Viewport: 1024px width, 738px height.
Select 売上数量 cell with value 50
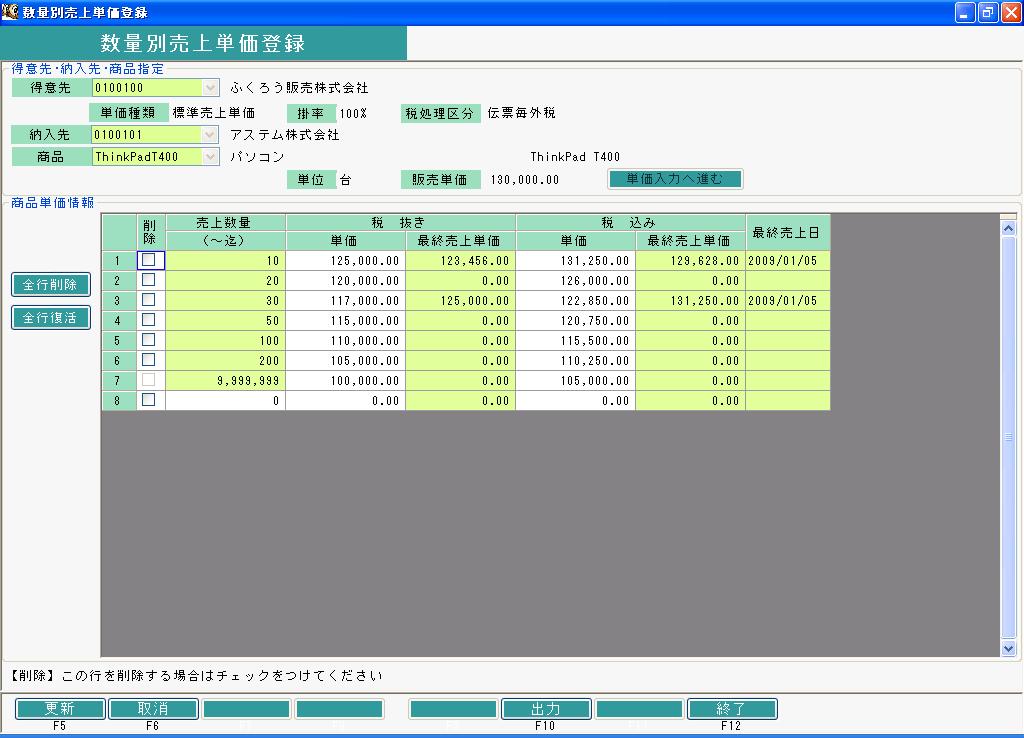click(225, 321)
